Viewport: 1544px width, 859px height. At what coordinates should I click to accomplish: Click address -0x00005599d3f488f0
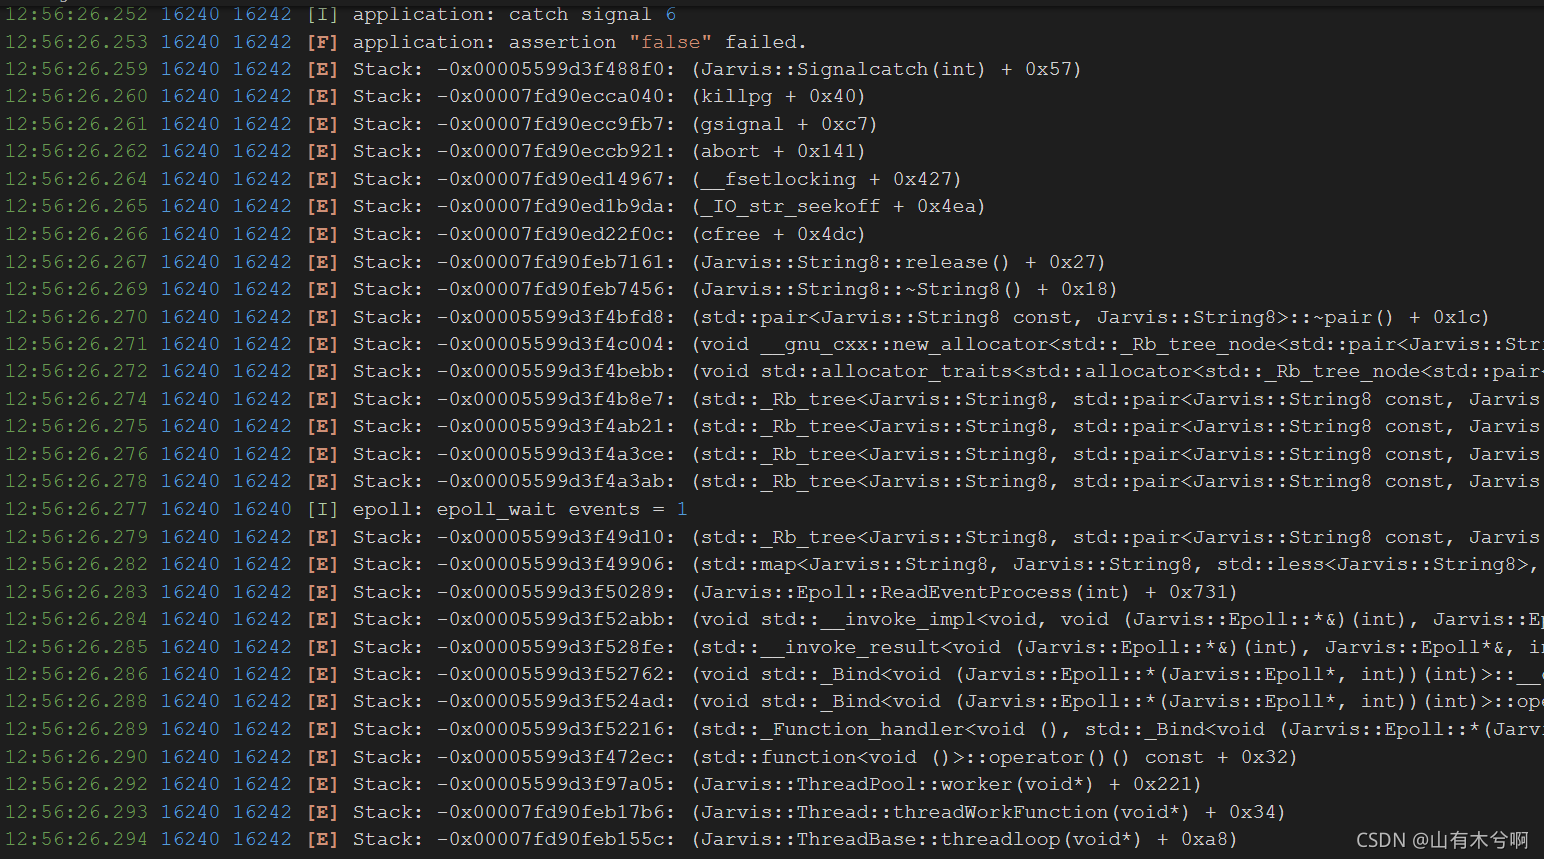(556, 69)
